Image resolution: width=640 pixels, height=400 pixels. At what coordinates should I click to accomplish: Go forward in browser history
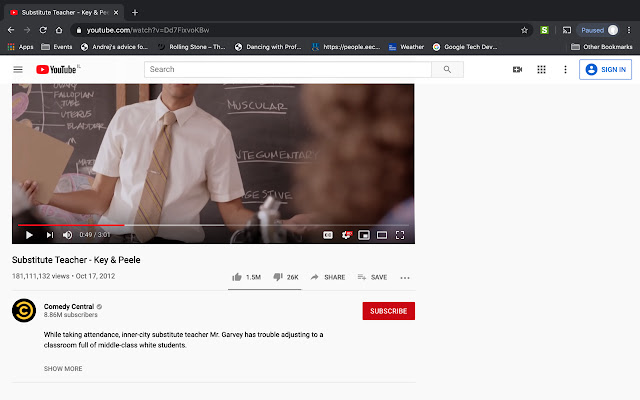pos(27,30)
